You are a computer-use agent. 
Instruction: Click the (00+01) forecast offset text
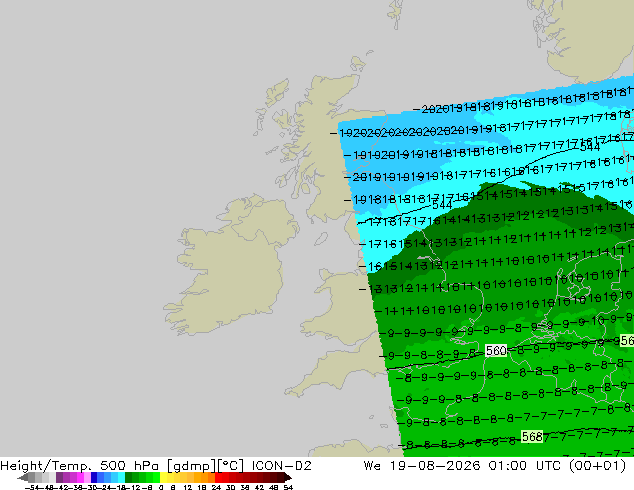click(x=598, y=466)
